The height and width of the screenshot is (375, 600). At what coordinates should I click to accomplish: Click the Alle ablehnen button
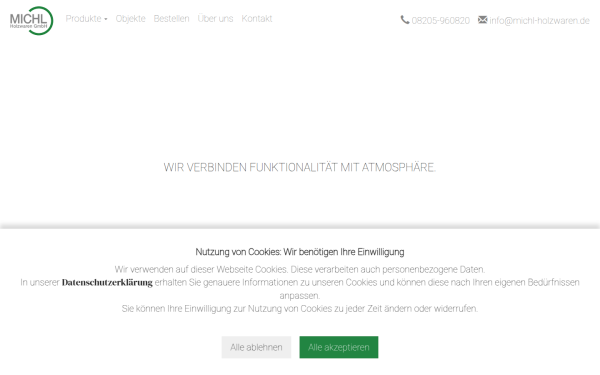coord(256,347)
